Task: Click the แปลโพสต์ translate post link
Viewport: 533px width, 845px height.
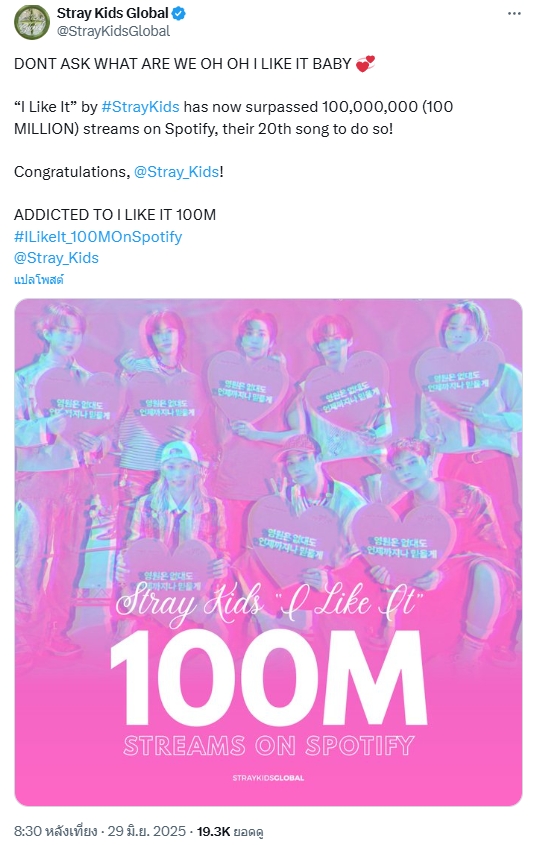Action: pos(39,280)
